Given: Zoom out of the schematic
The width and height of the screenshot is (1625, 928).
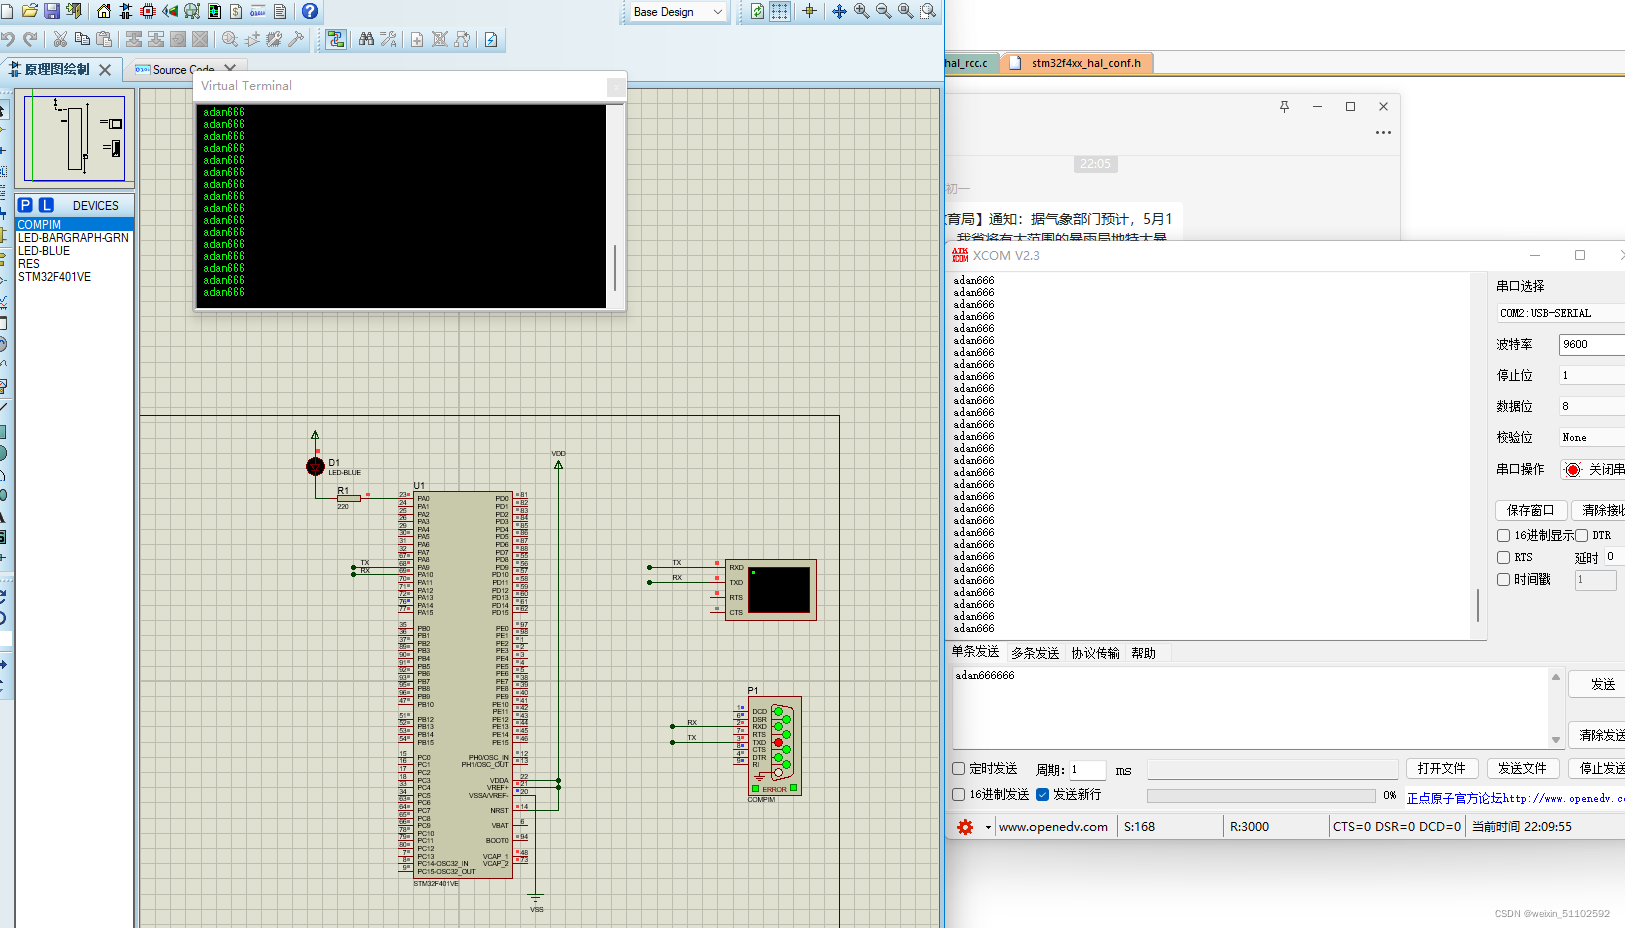Looking at the screenshot, I should pos(883,11).
